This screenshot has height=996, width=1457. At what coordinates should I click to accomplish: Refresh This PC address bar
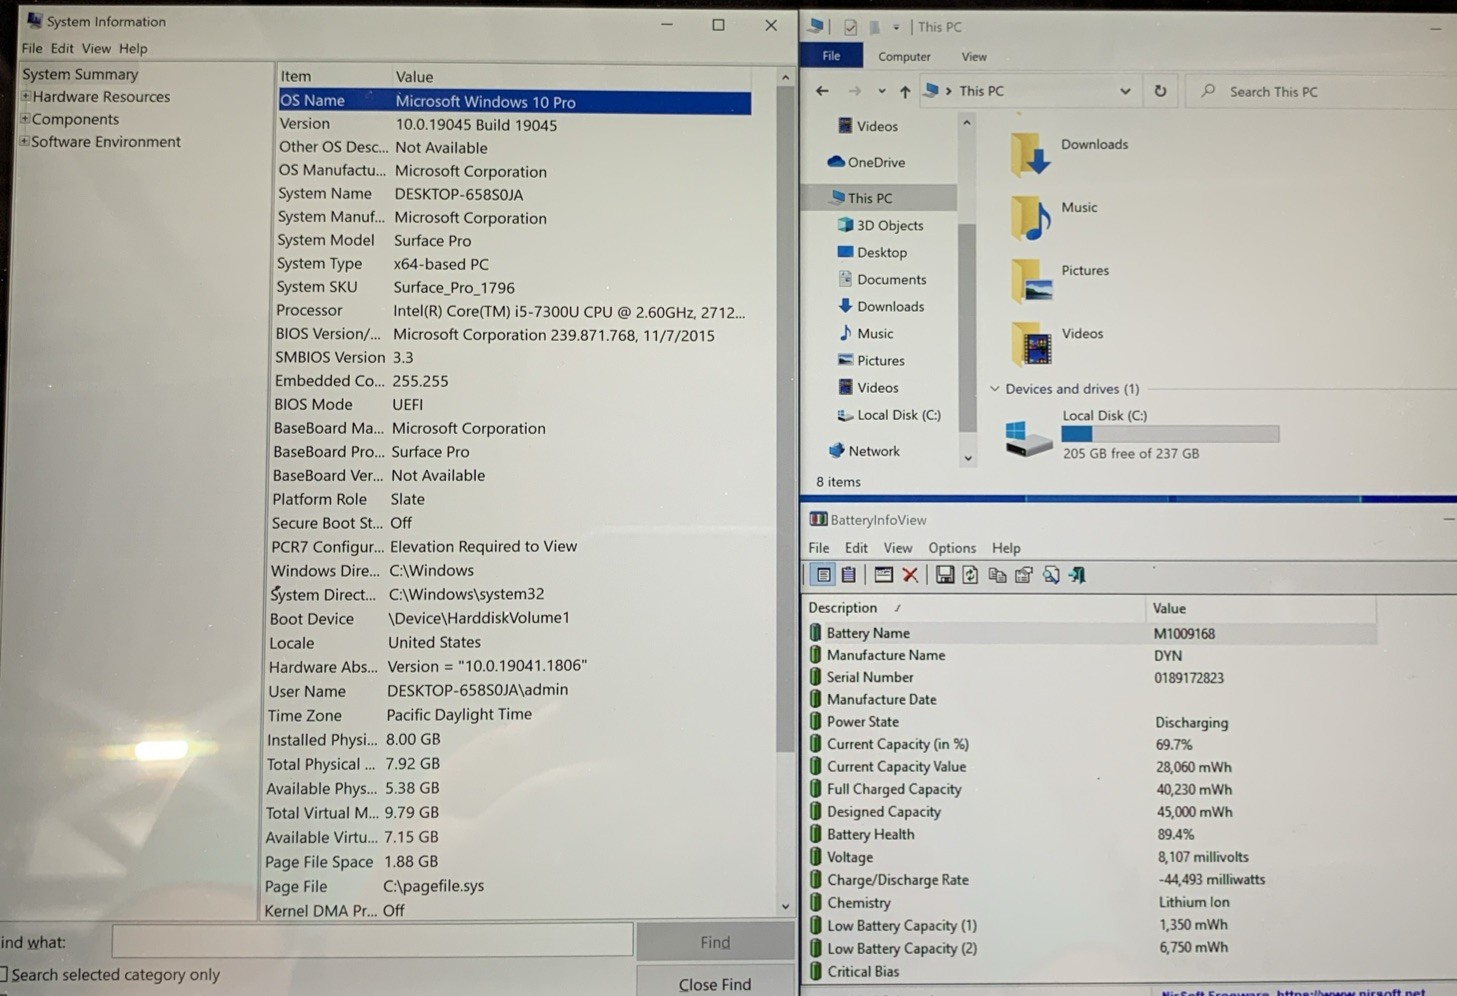1160,91
